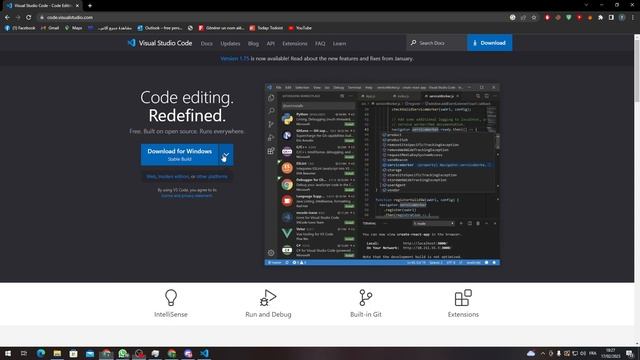Open the Extensions nav link
This screenshot has width=640, height=360.
pyautogui.click(x=295, y=43)
